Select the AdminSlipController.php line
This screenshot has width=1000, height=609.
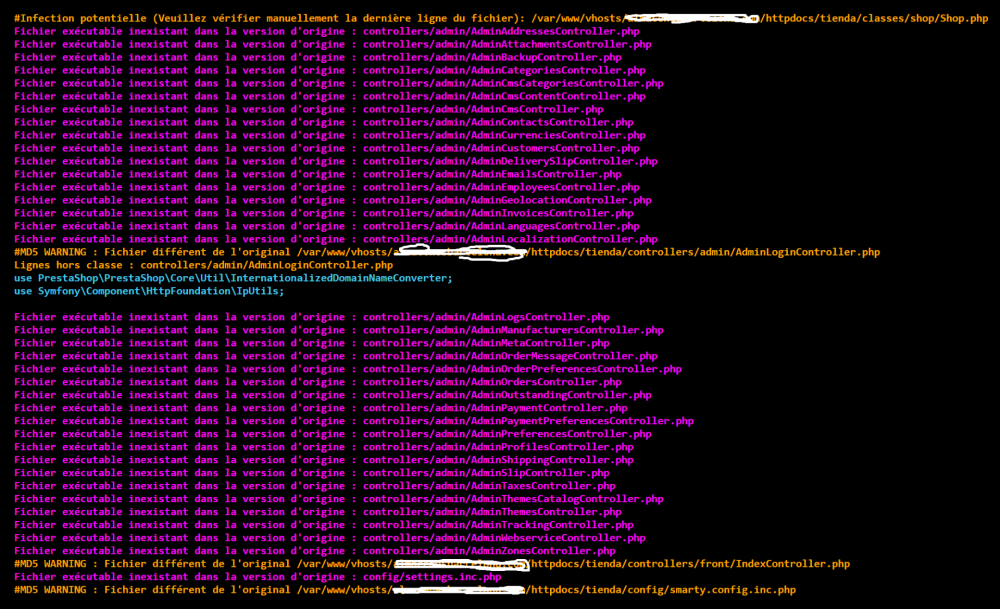pos(312,473)
